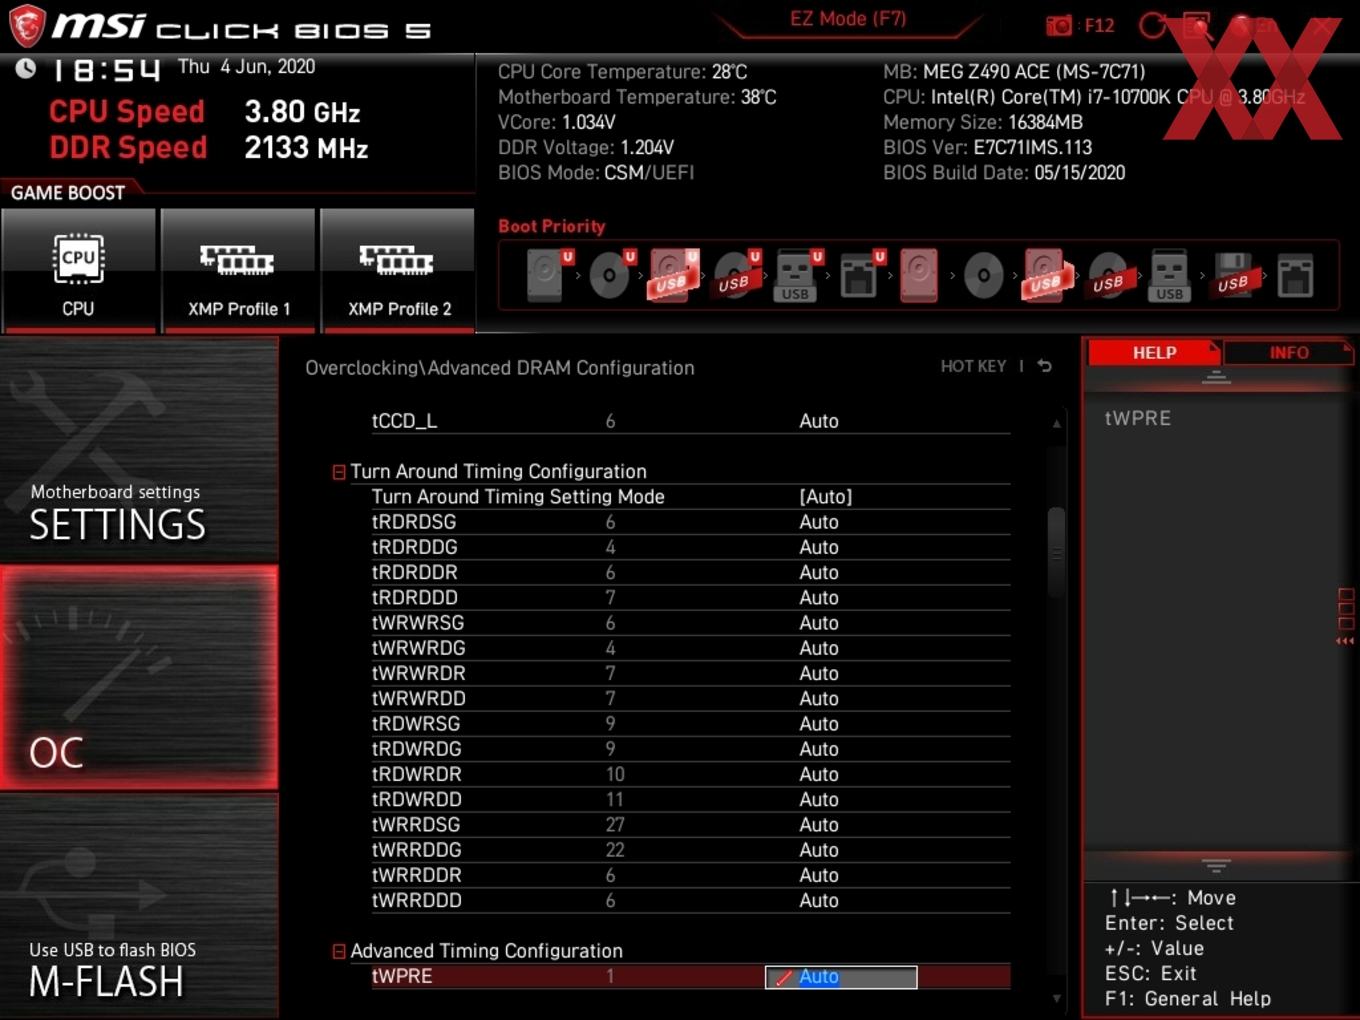Select the tRDRDDR row
The image size is (1360, 1020).
(x=690, y=572)
